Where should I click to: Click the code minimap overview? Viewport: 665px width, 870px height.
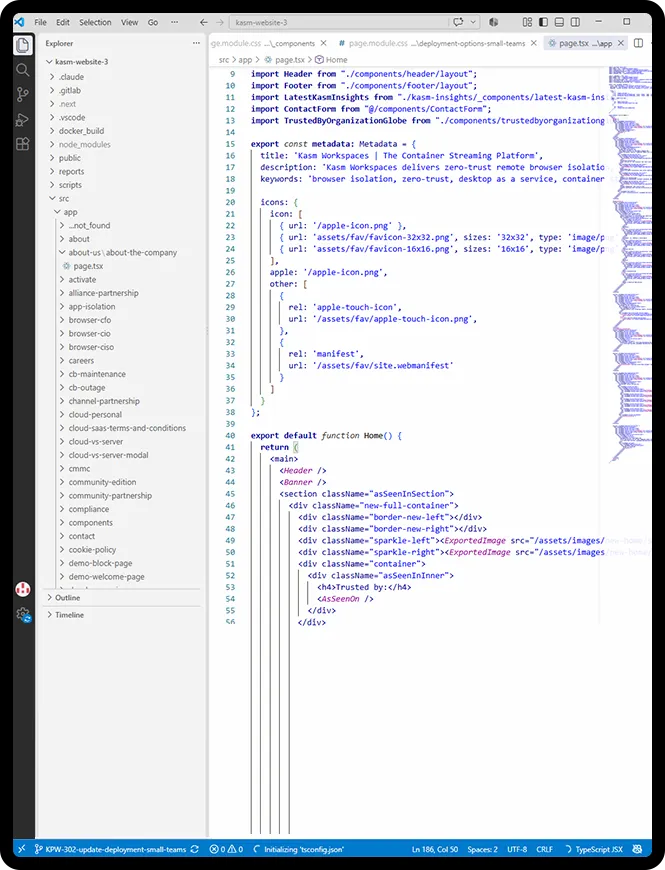click(630, 264)
